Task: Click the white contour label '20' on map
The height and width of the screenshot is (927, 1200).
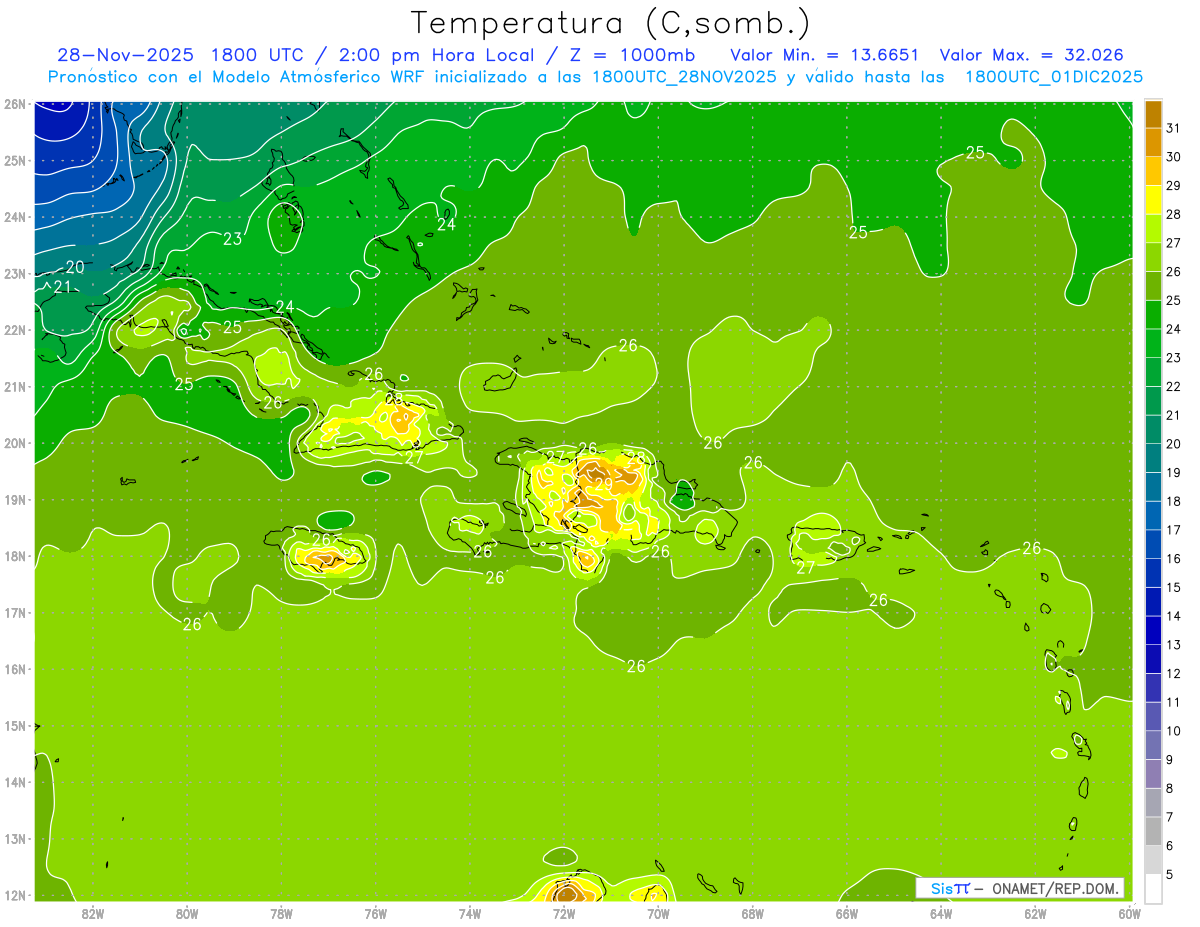Action: tap(75, 267)
